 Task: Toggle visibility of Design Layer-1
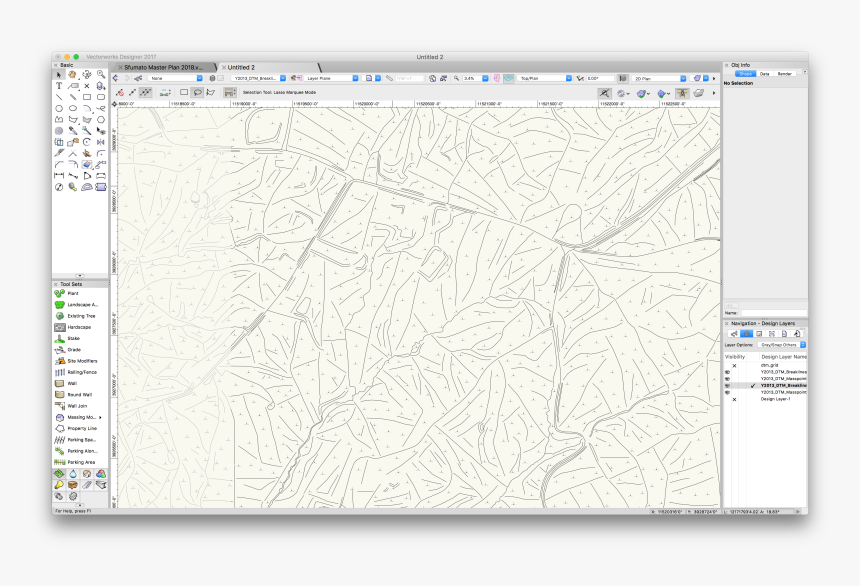pos(733,398)
